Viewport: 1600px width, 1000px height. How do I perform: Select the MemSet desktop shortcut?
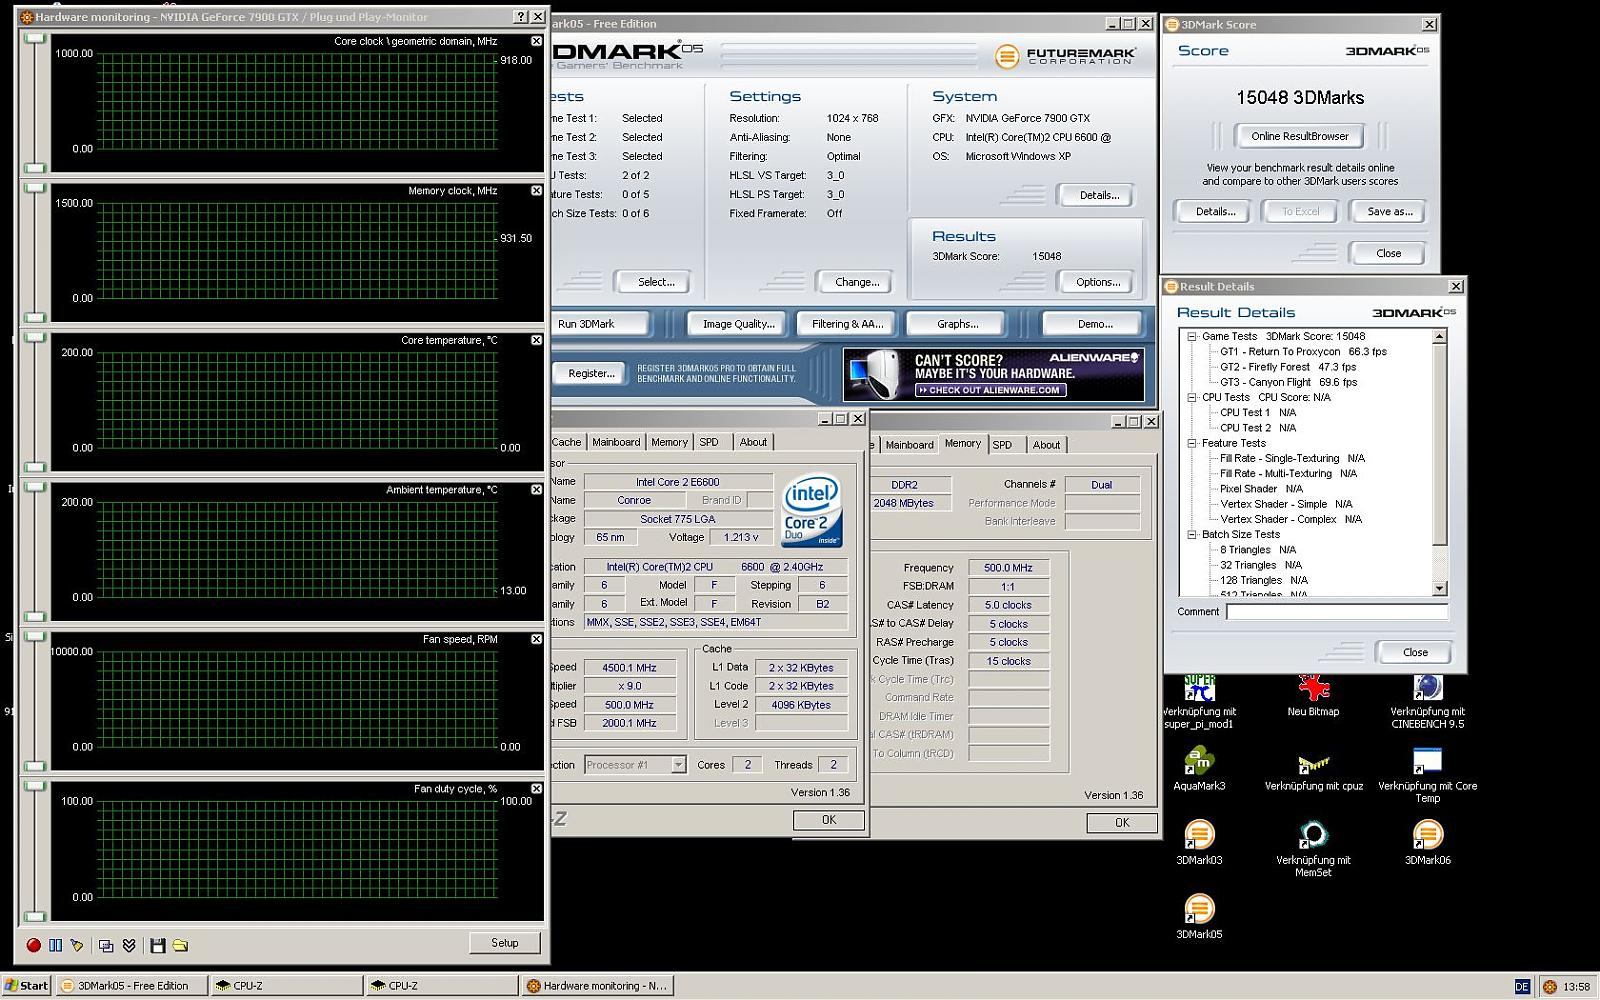point(1313,849)
